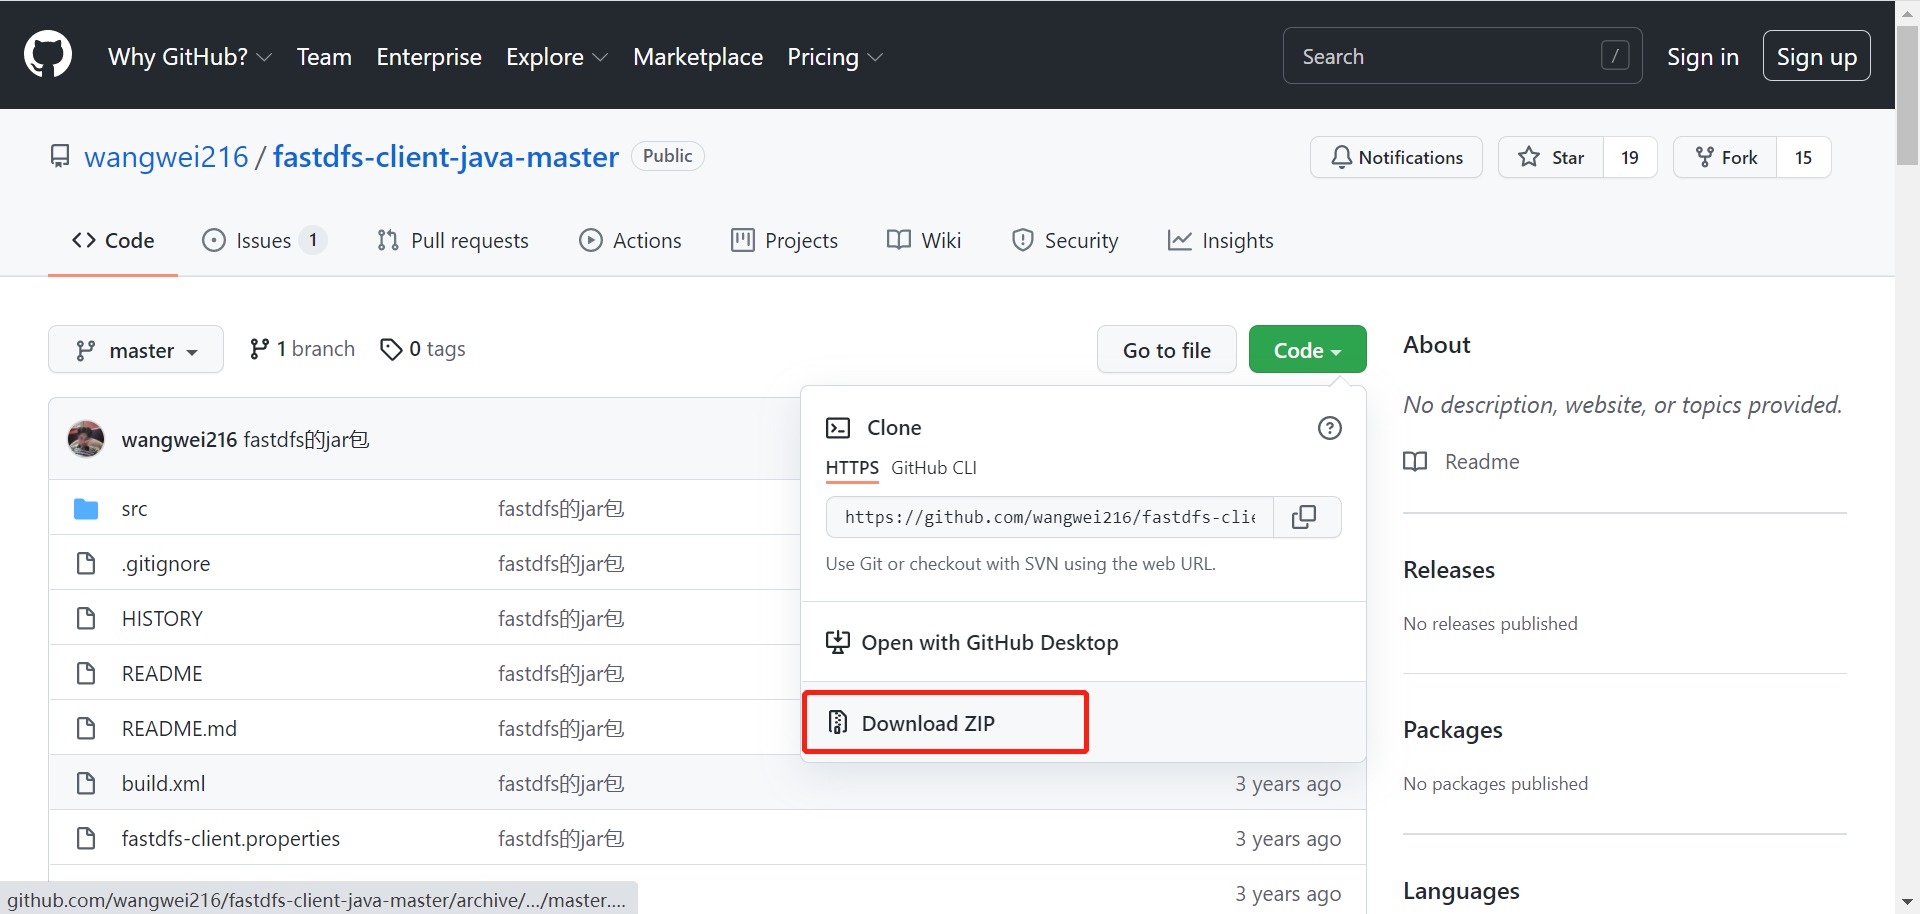Expand the Why GitHub? menu
1920x914 pixels.
(x=190, y=57)
